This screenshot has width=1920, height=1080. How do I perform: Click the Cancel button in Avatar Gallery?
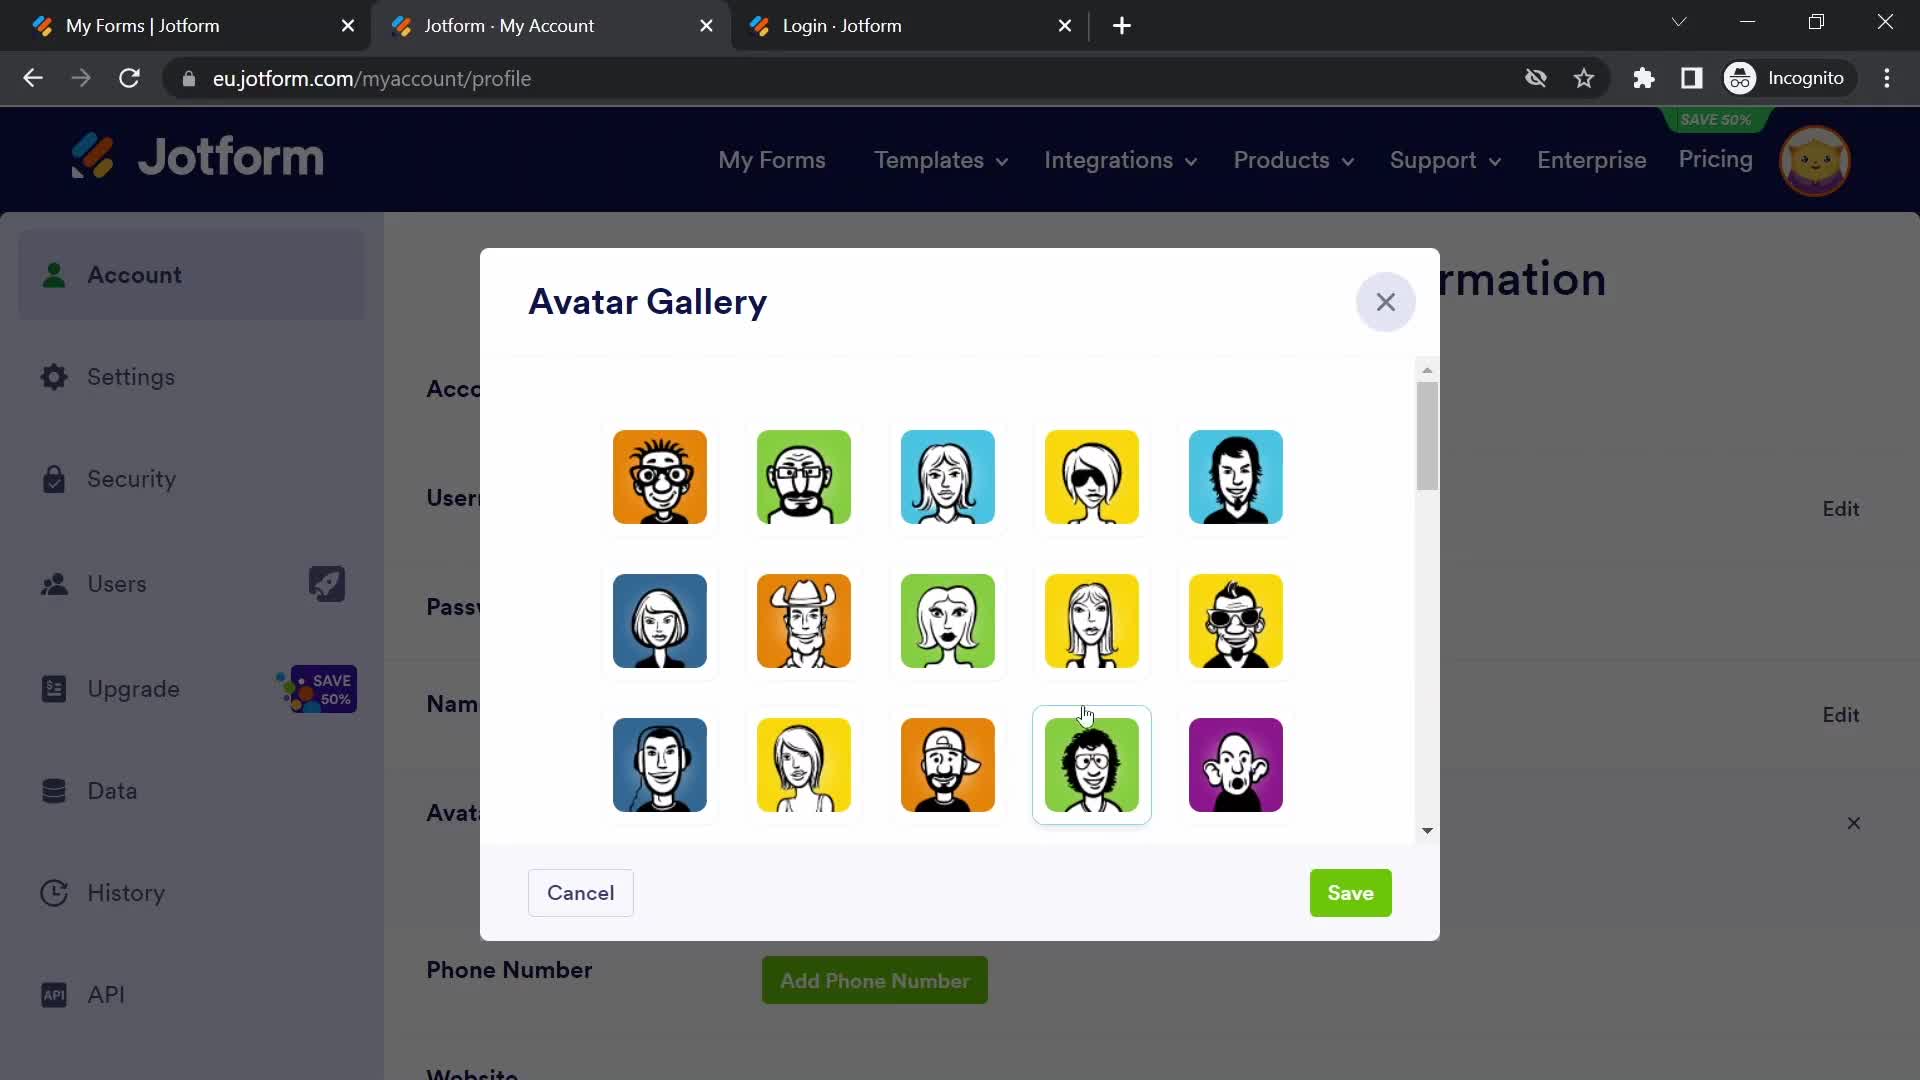pyautogui.click(x=580, y=893)
